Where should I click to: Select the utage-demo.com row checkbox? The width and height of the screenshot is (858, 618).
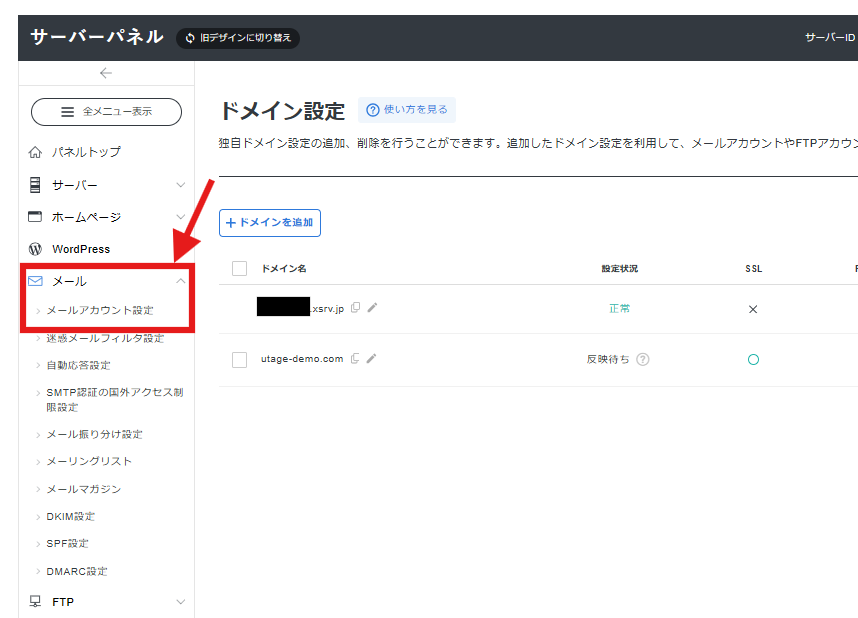tap(239, 359)
